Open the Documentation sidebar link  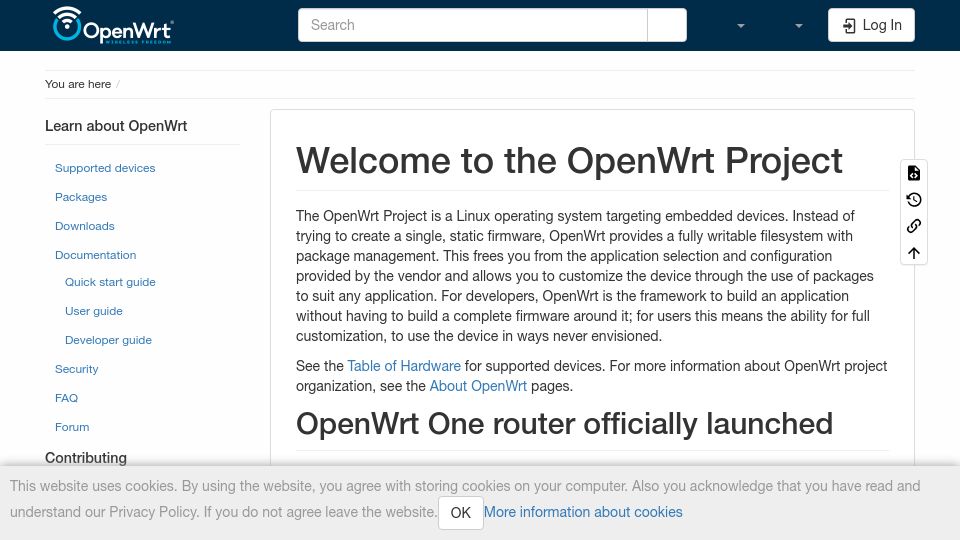point(96,255)
